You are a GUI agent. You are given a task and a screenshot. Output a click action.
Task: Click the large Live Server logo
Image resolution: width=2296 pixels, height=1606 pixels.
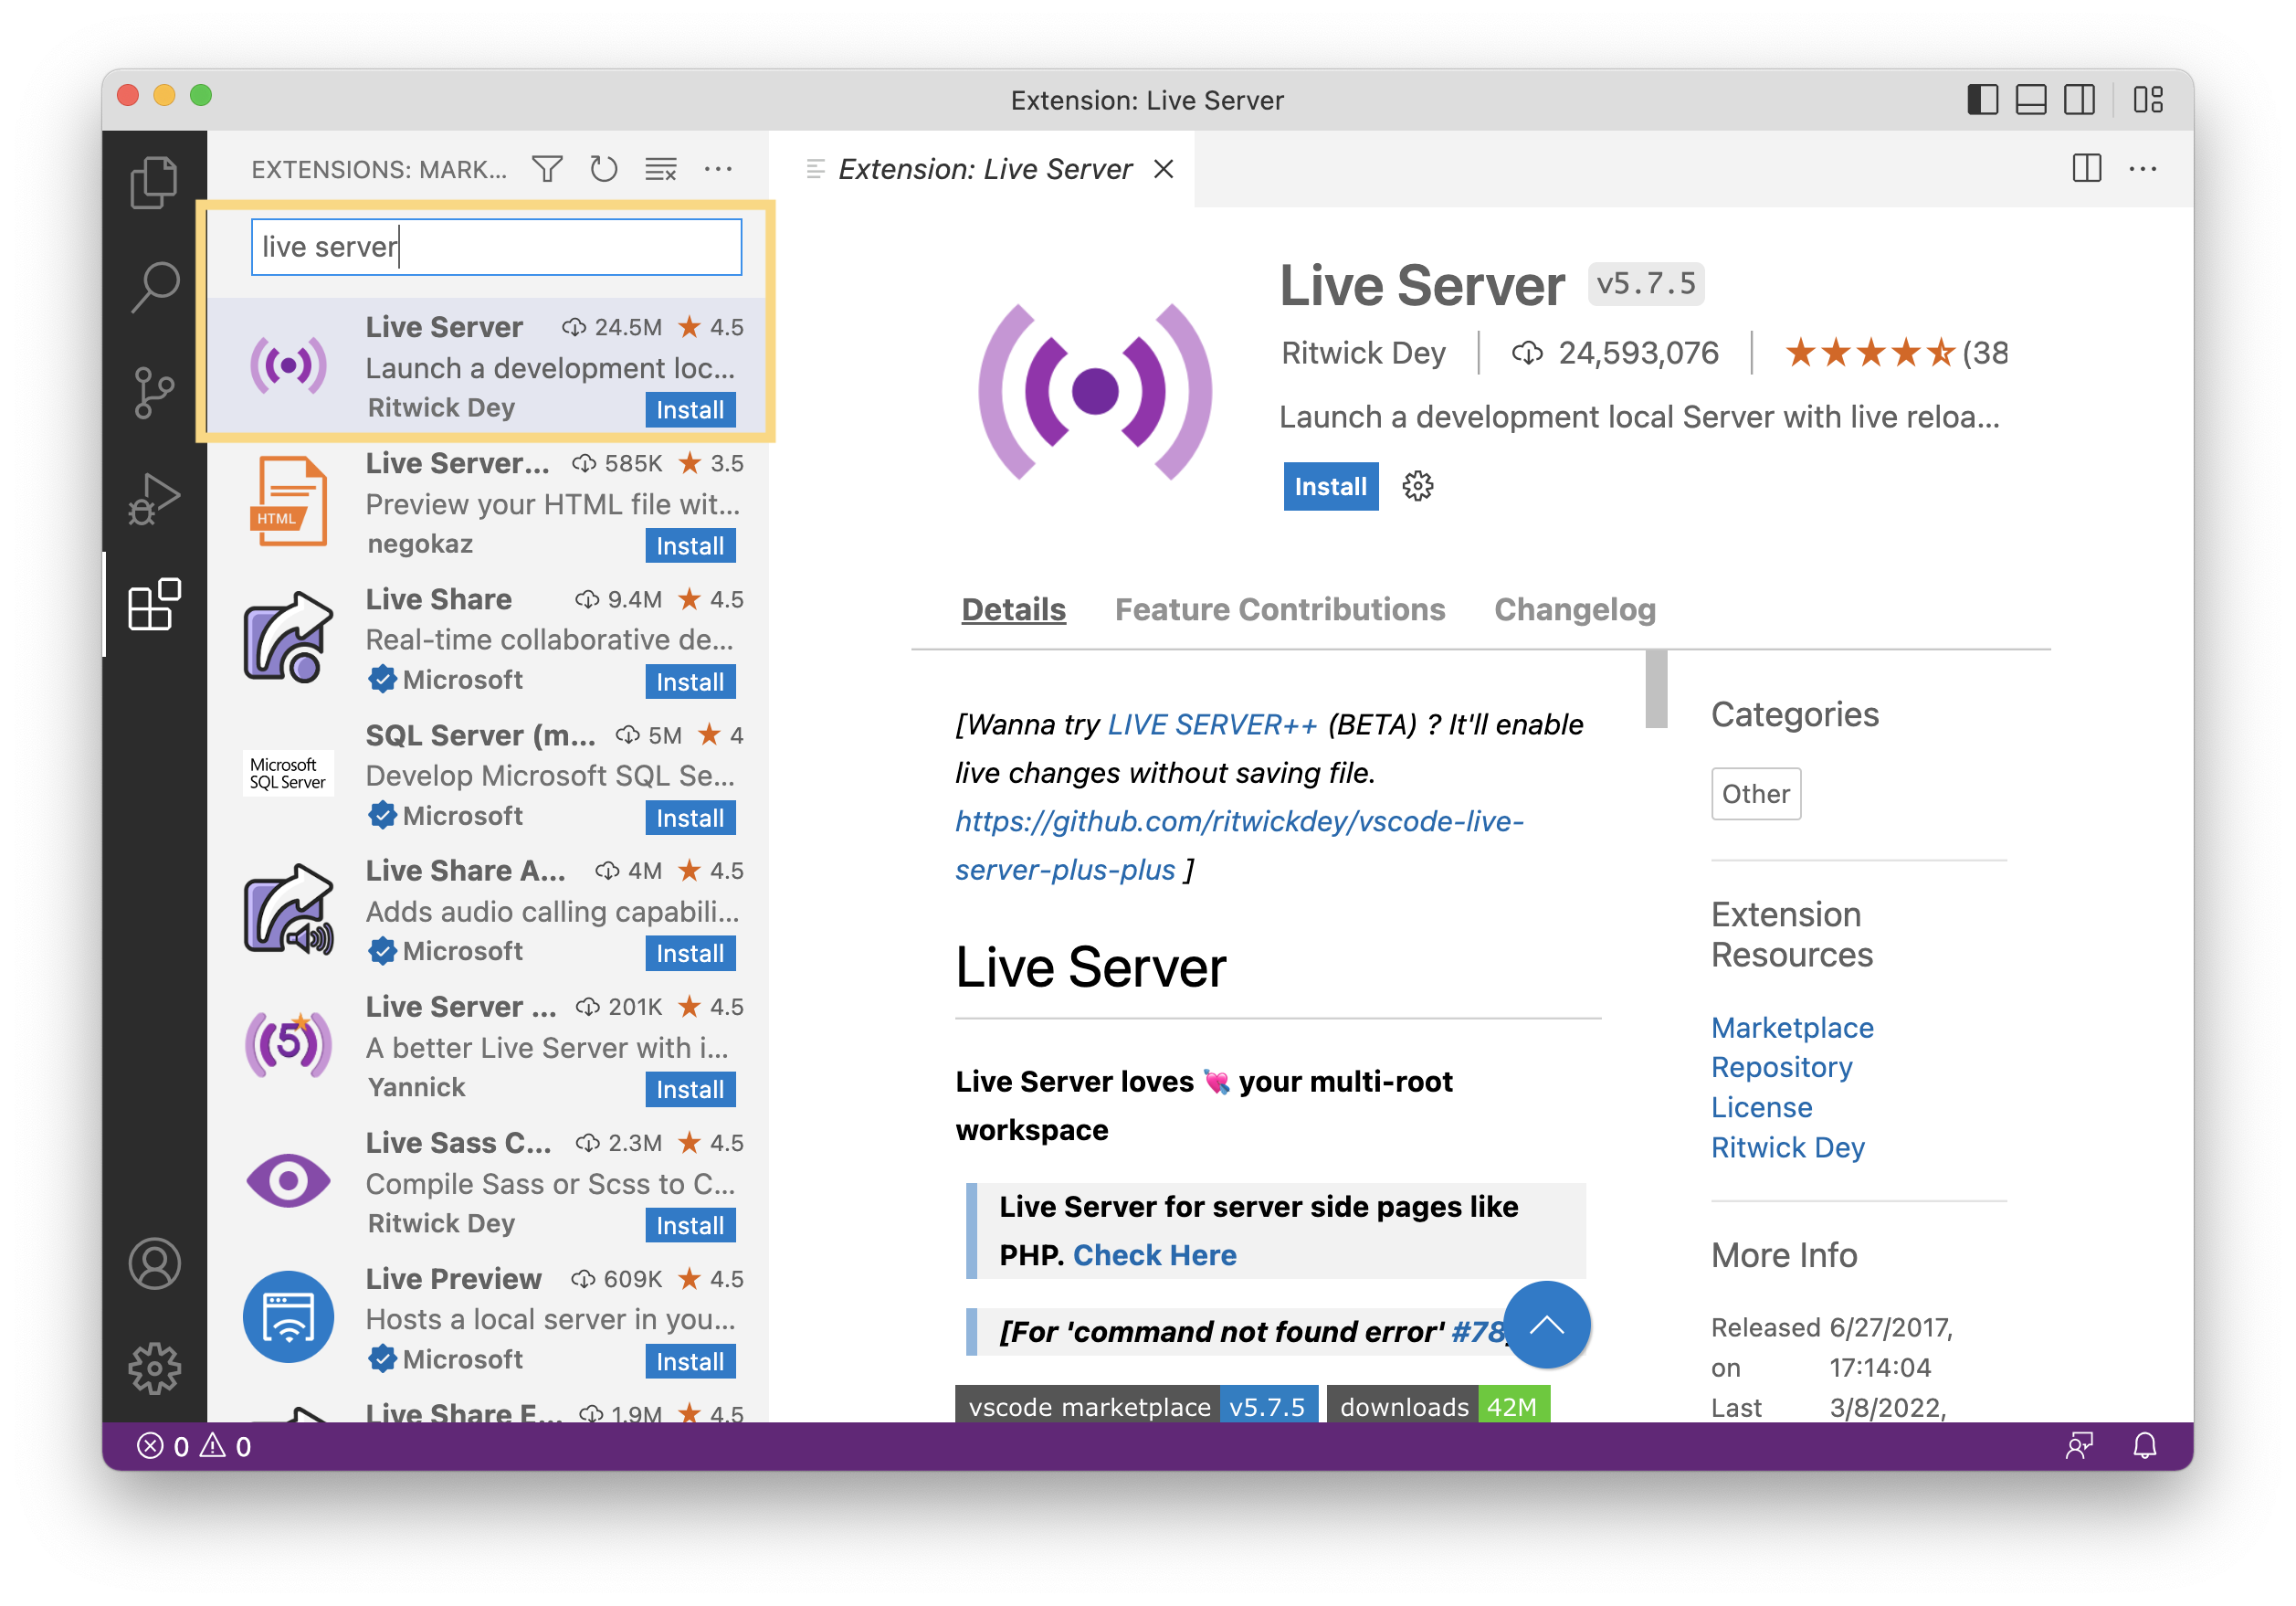(x=1095, y=391)
